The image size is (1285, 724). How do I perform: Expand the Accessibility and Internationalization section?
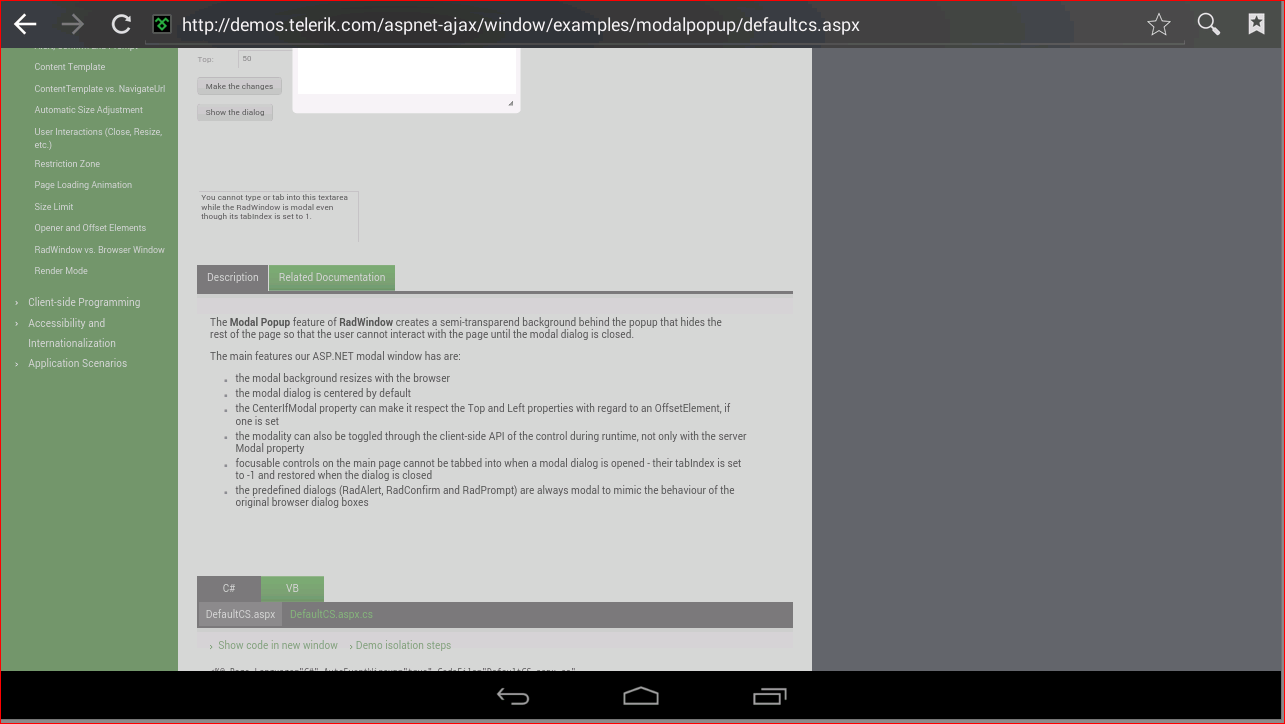pos(16,323)
